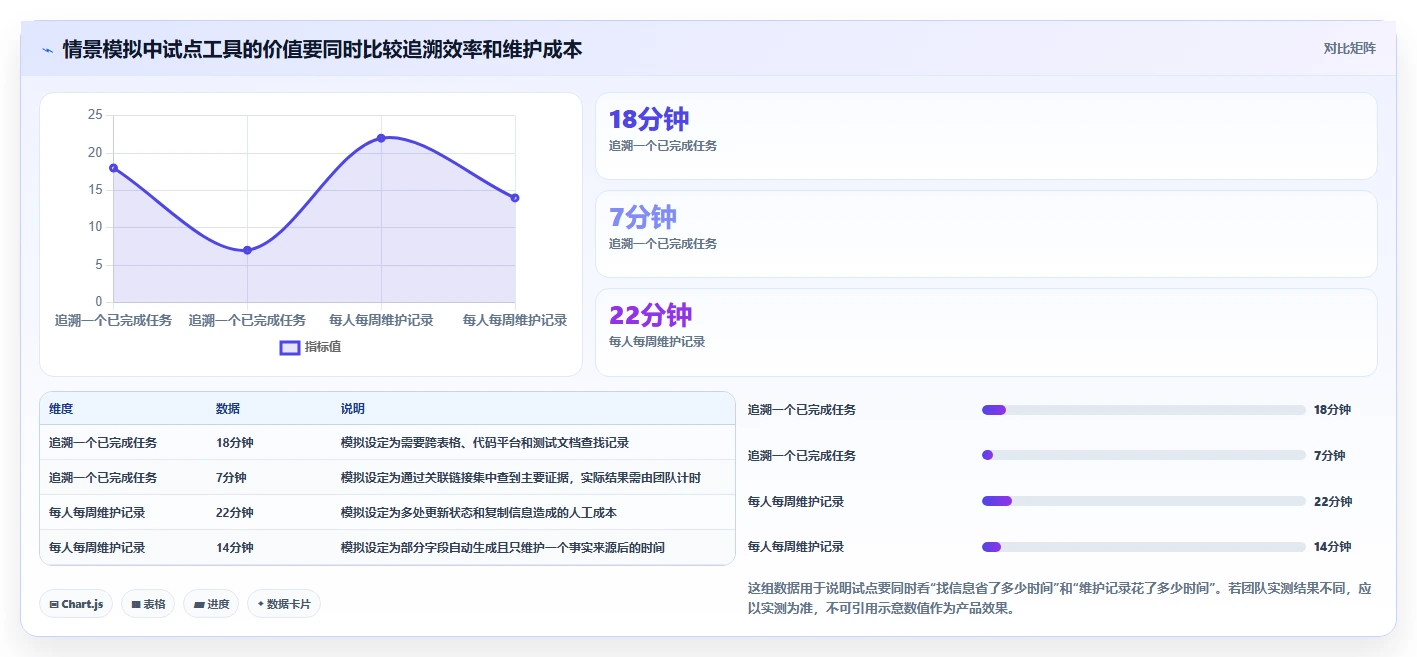Click the footnote paragraph starting 这组数据用于说明
This screenshot has height=657, width=1417.
1060,598
